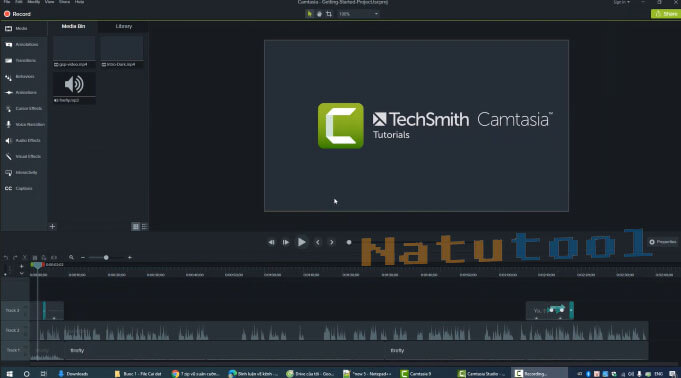Open the Media panel in the sidebar
Screen dimensions: 681x378
pyautogui.click(x=23, y=28)
